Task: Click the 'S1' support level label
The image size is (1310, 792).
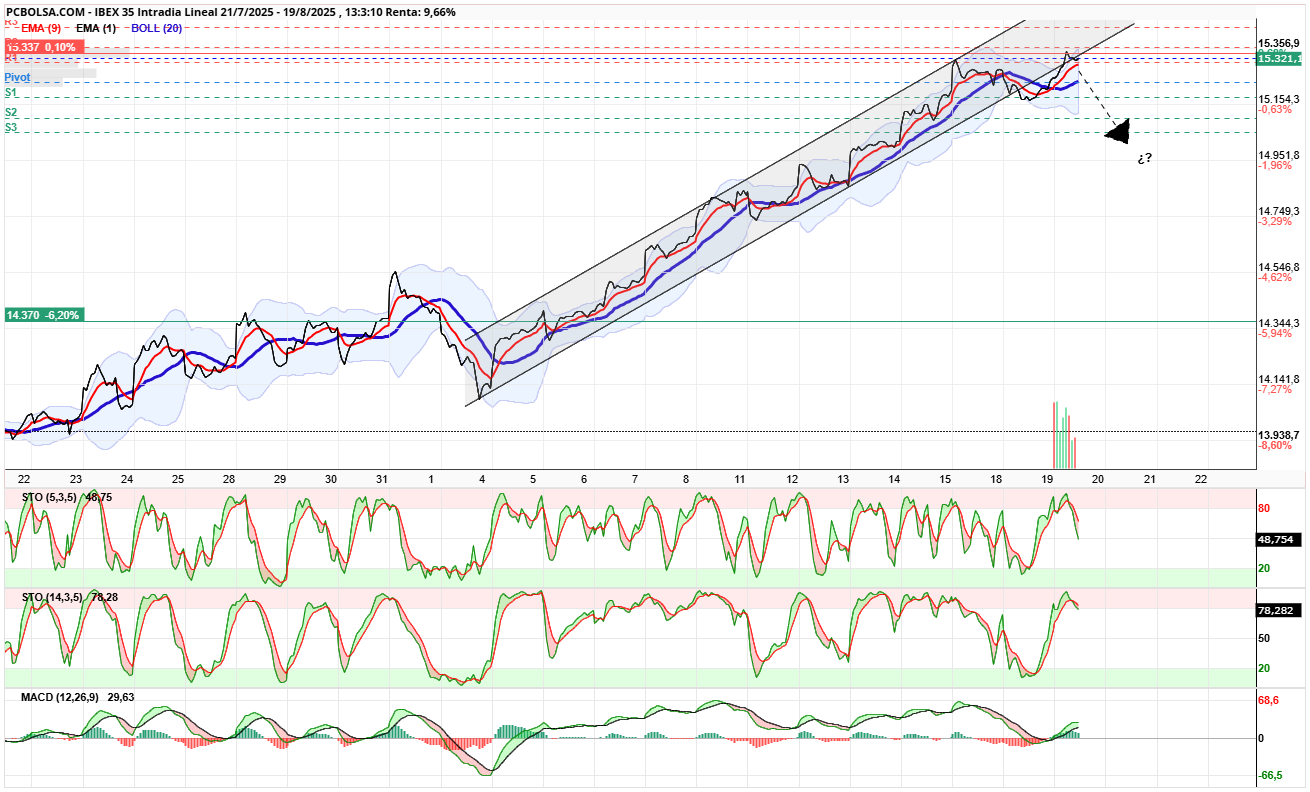Action: [x=11, y=92]
